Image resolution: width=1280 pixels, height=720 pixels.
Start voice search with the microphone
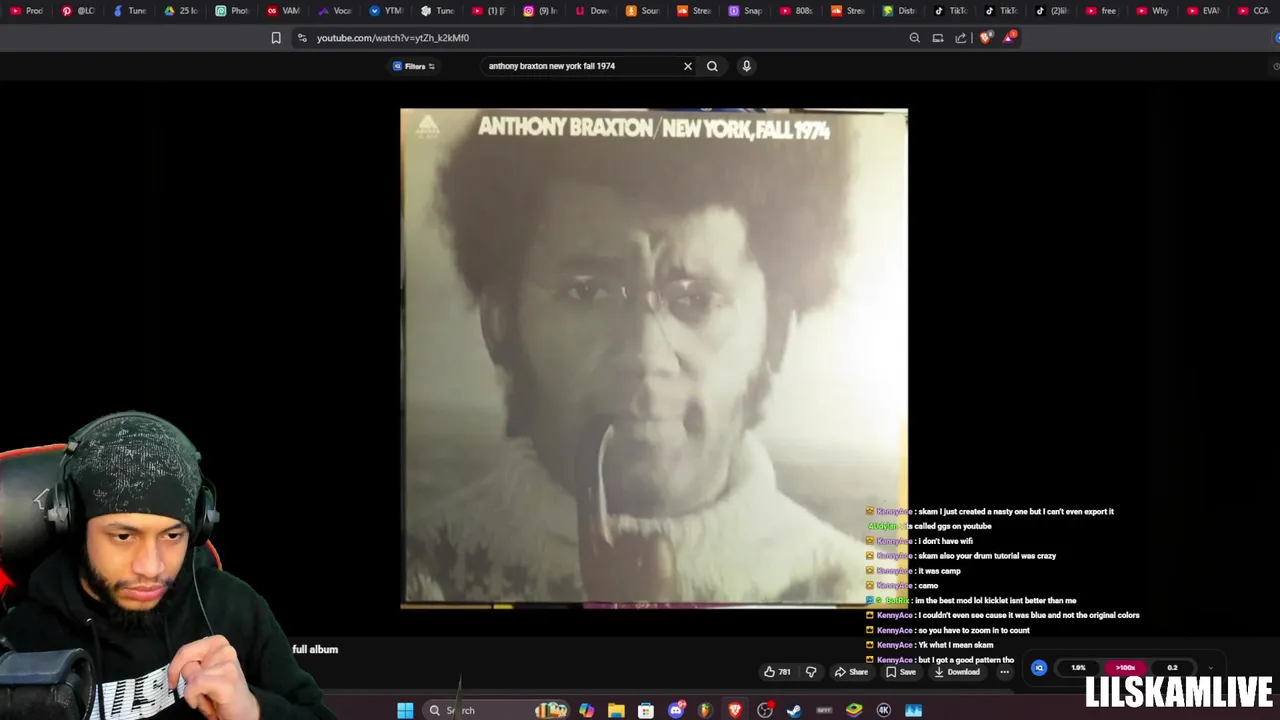click(746, 66)
